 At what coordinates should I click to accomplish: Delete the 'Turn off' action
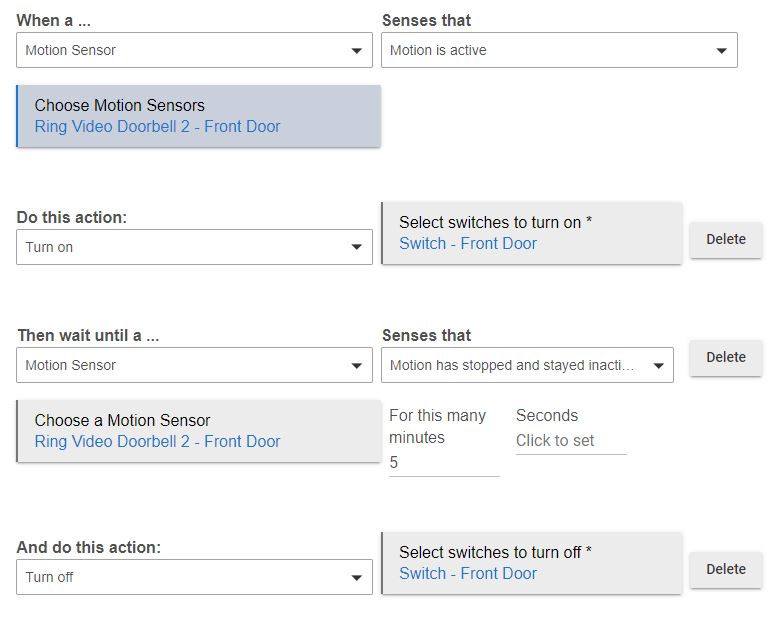pyautogui.click(x=726, y=570)
